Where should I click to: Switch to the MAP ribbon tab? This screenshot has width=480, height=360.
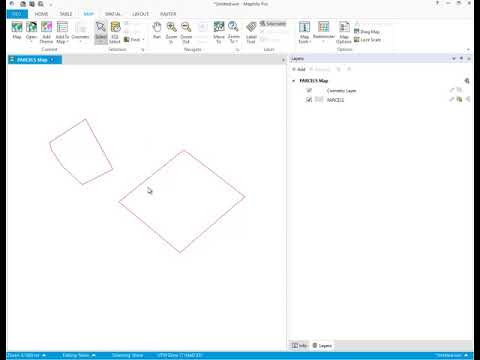[89, 14]
